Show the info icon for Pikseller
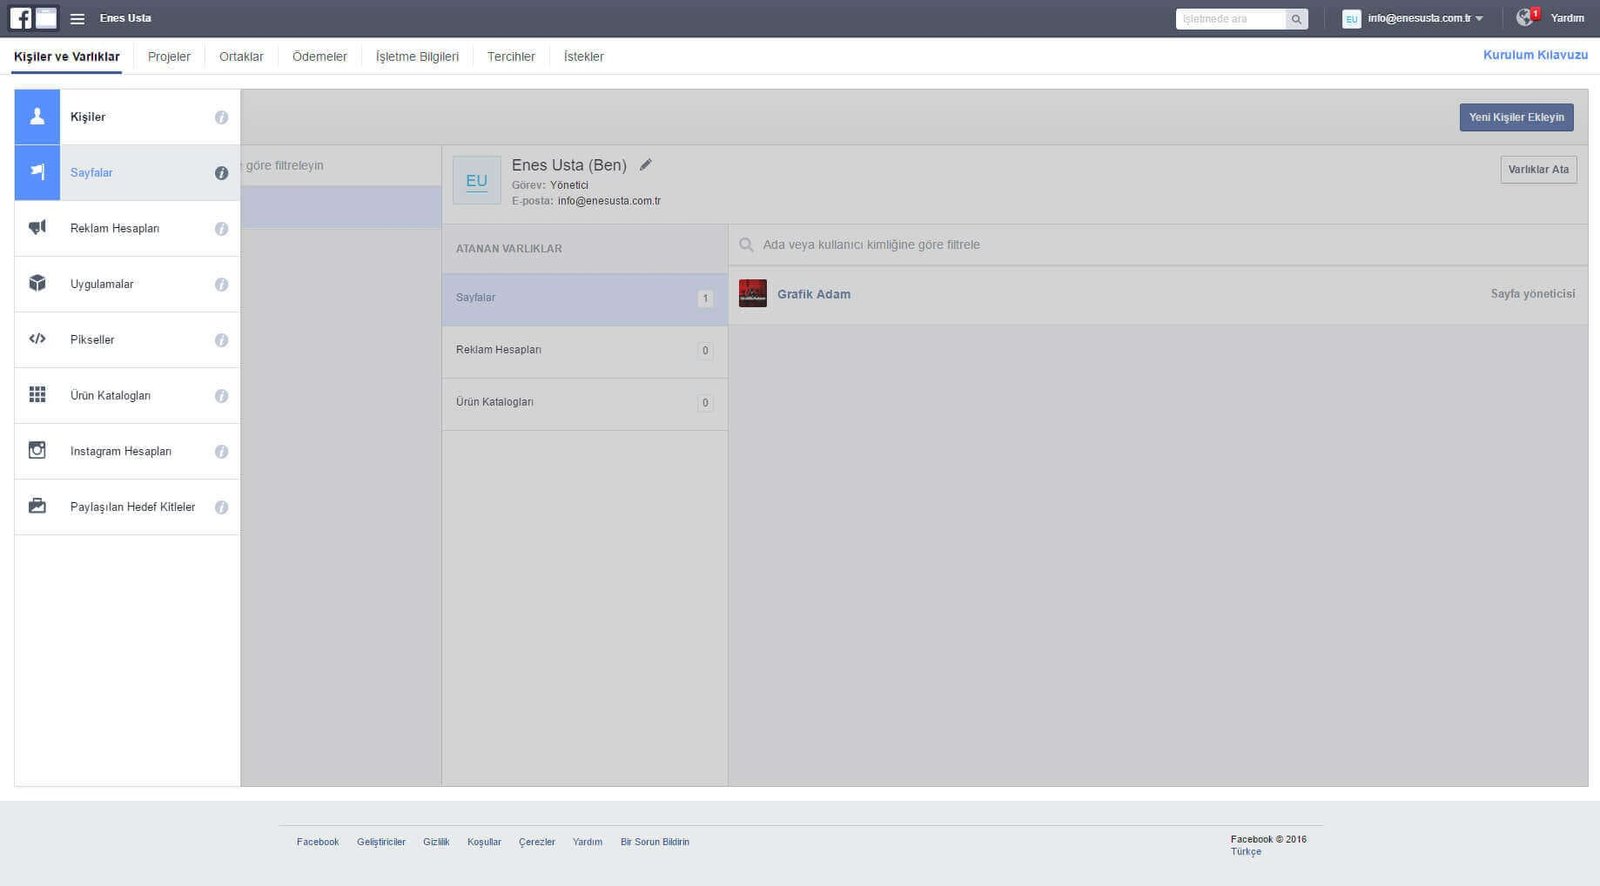Screen dimensions: 1600x886 [x=221, y=340]
